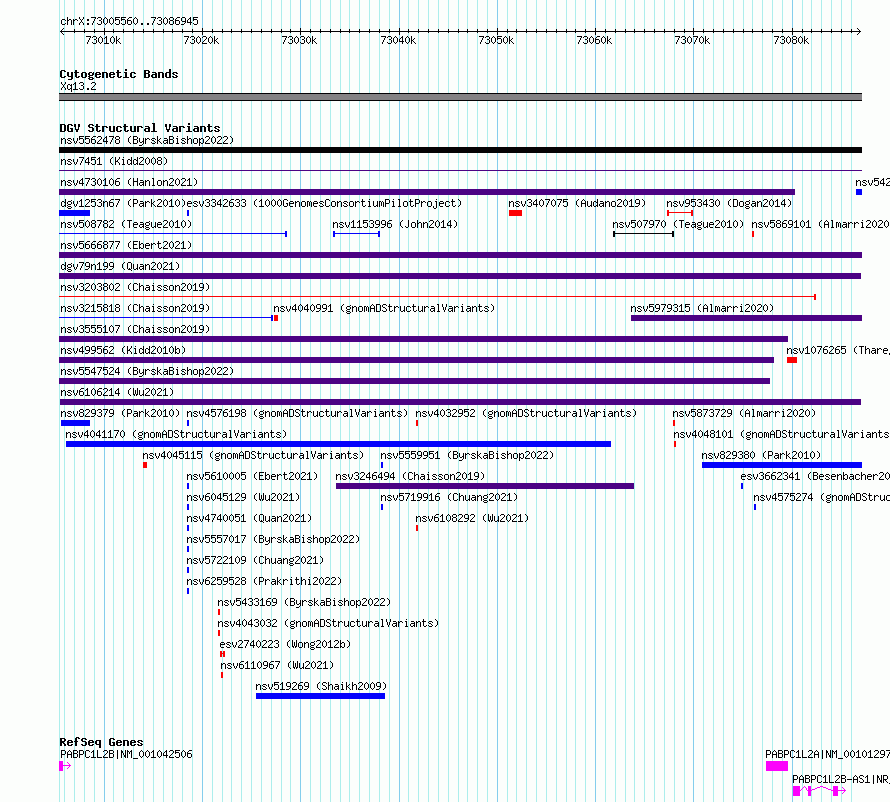Select the nsv3555107 (Chaisson2019) label
The width and height of the screenshot is (890, 802).
[x=135, y=329]
